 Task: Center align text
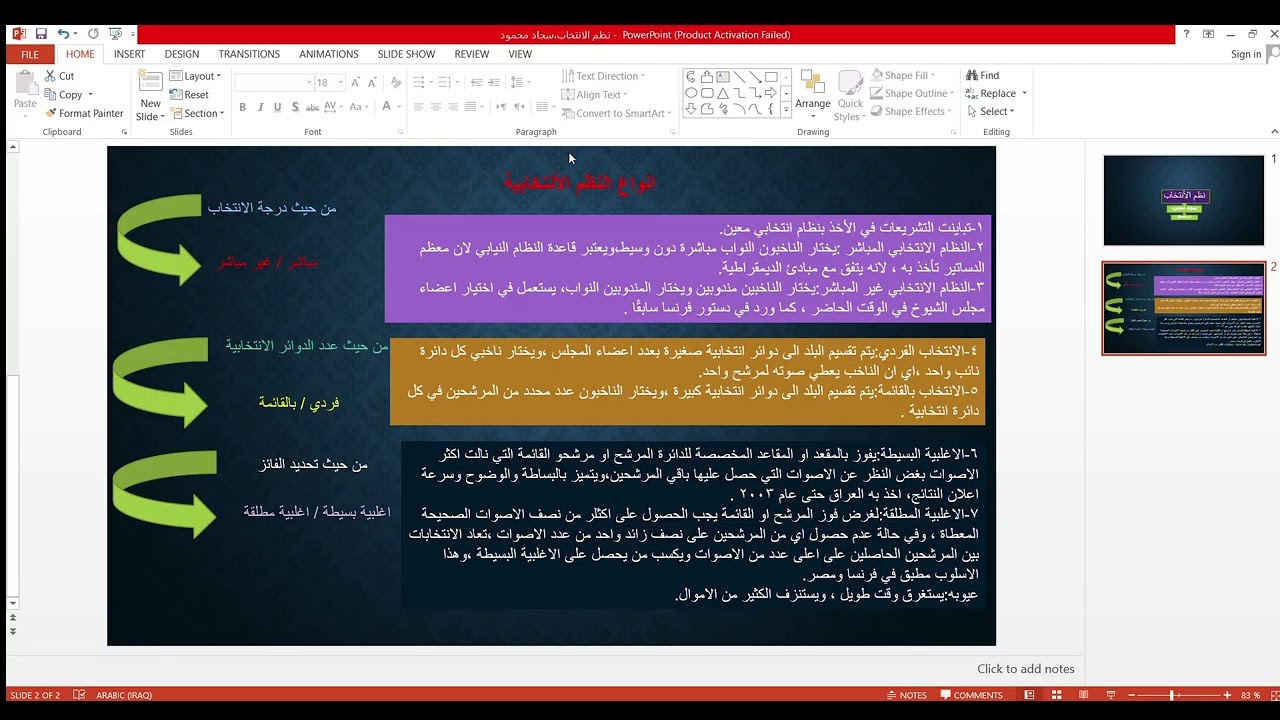click(436, 107)
